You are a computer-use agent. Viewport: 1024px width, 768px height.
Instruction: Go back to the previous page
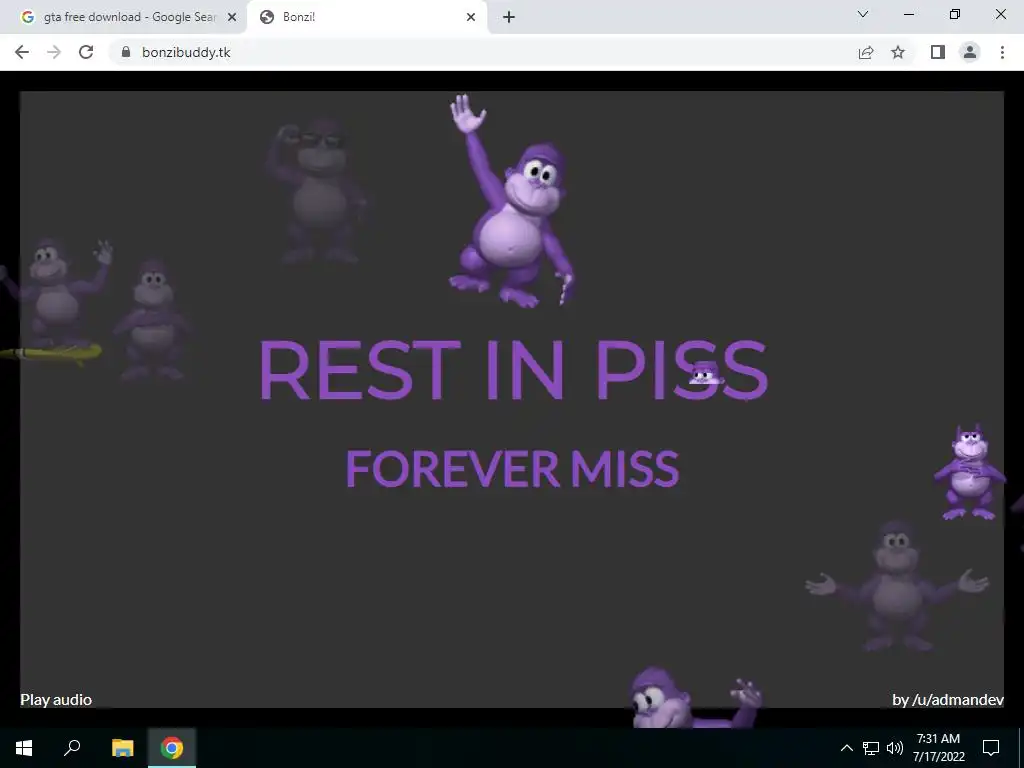pyautogui.click(x=22, y=52)
